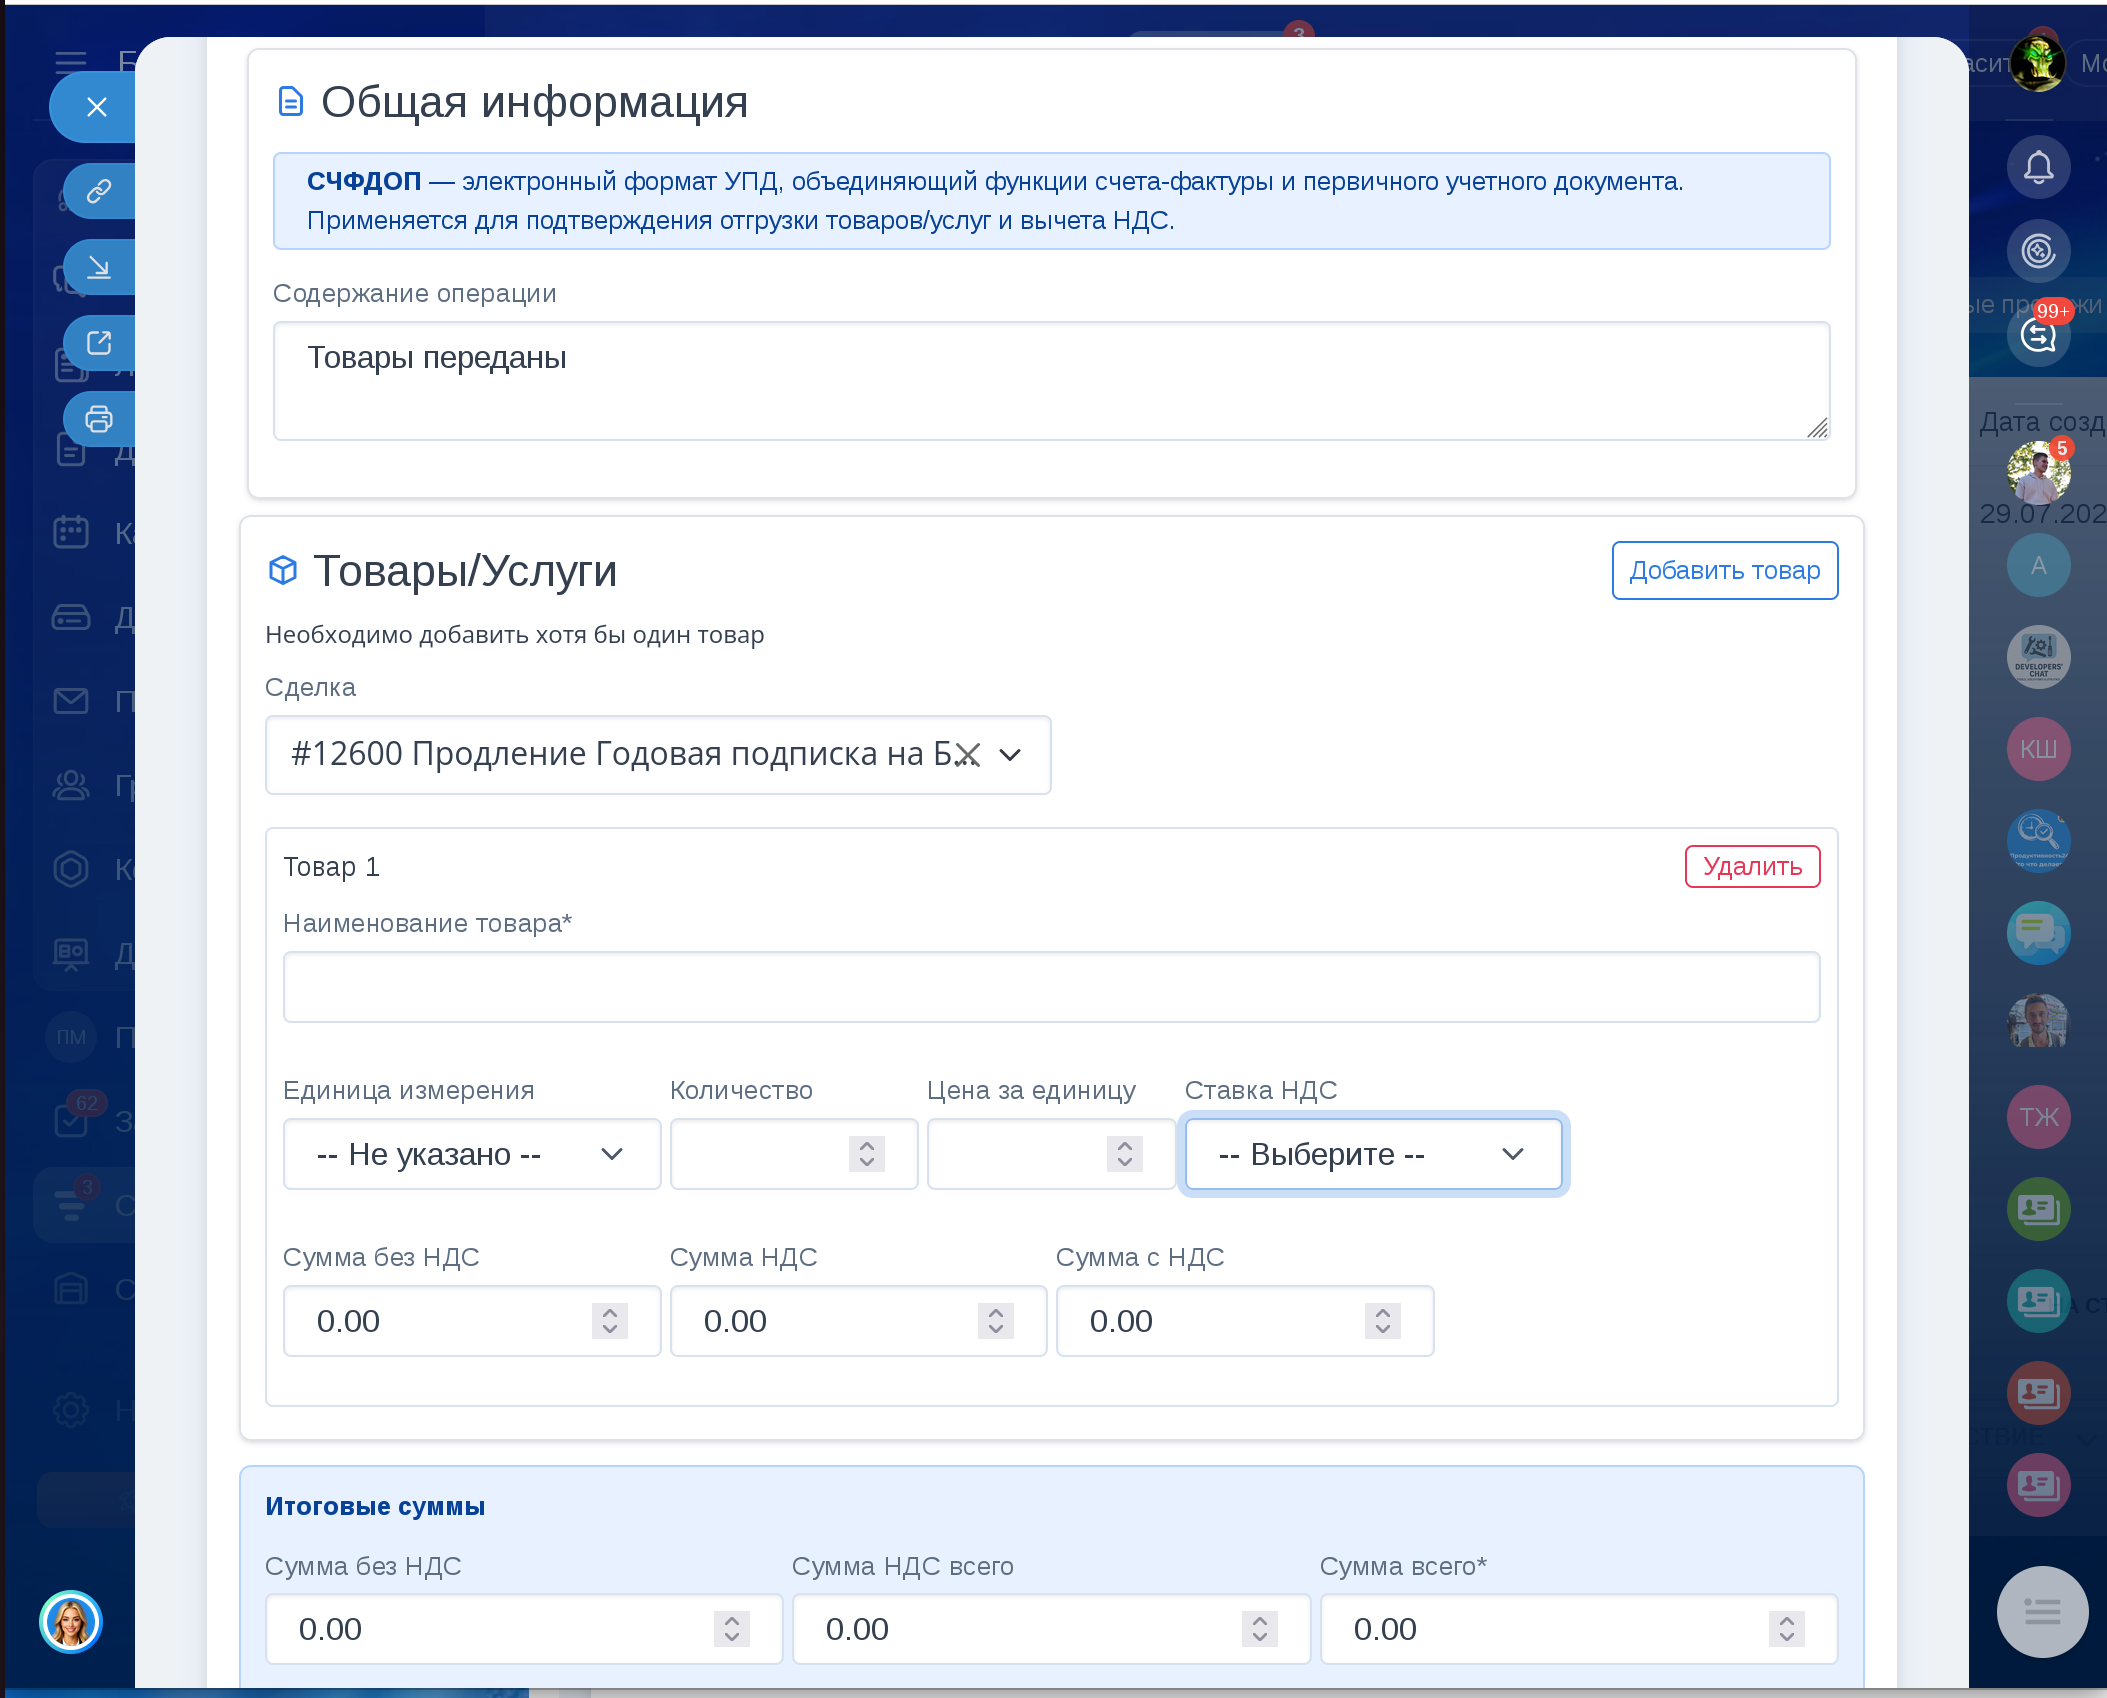Click the Содержание операции text area

[x=1051, y=381]
